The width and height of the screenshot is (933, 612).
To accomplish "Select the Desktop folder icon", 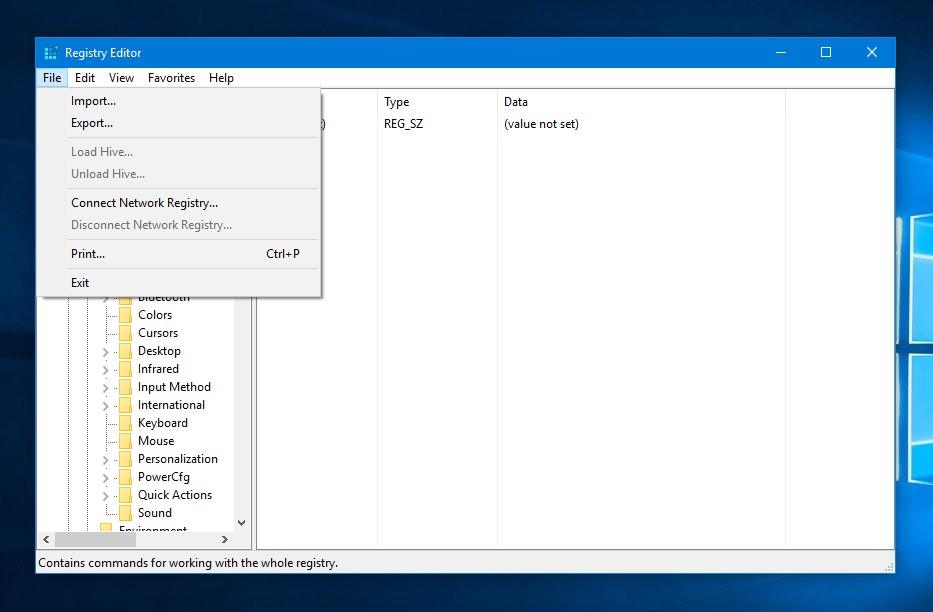I will click(126, 351).
